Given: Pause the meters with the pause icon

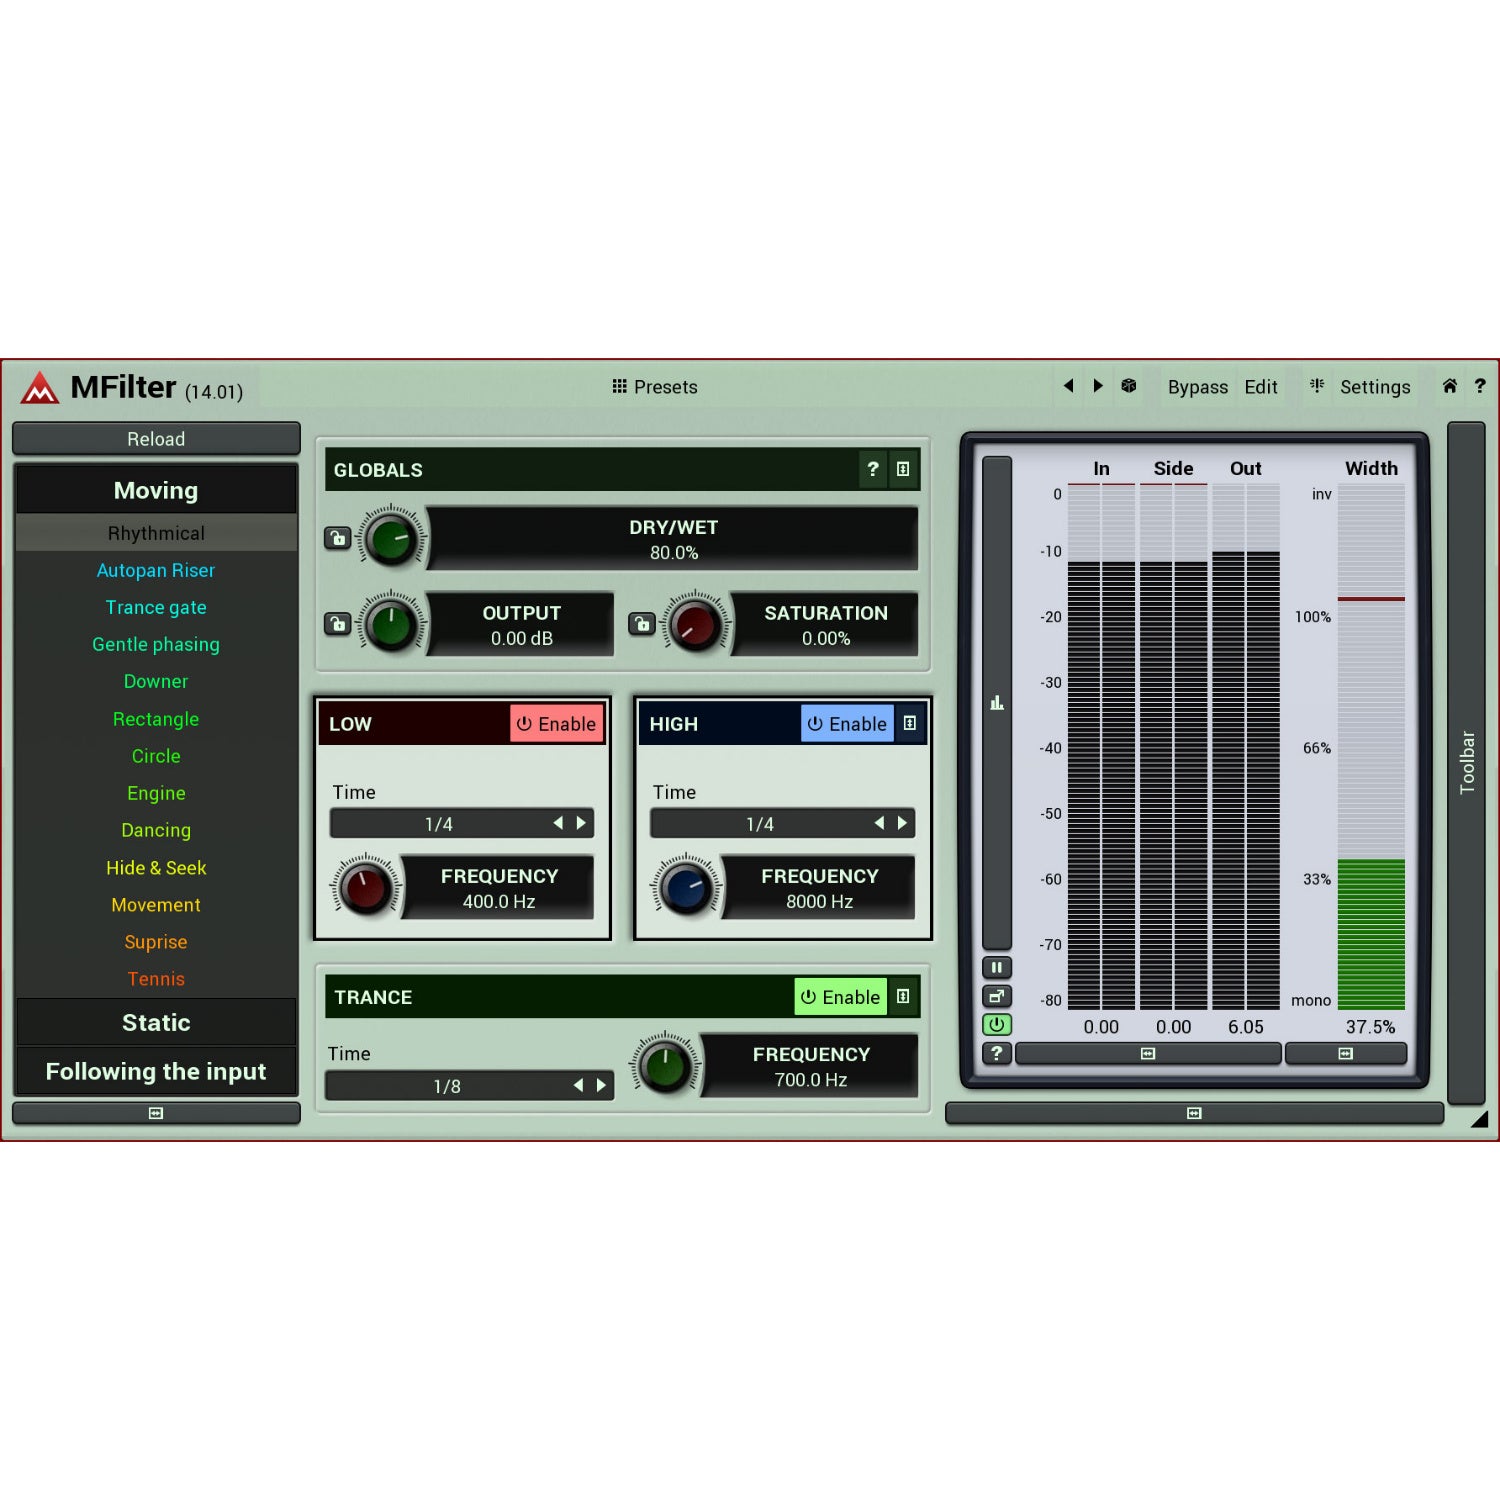Looking at the screenshot, I should [997, 967].
